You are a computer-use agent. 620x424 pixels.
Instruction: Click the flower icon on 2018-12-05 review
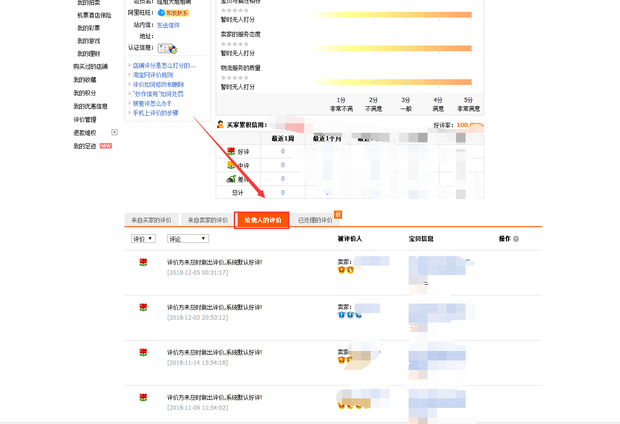pos(143,262)
